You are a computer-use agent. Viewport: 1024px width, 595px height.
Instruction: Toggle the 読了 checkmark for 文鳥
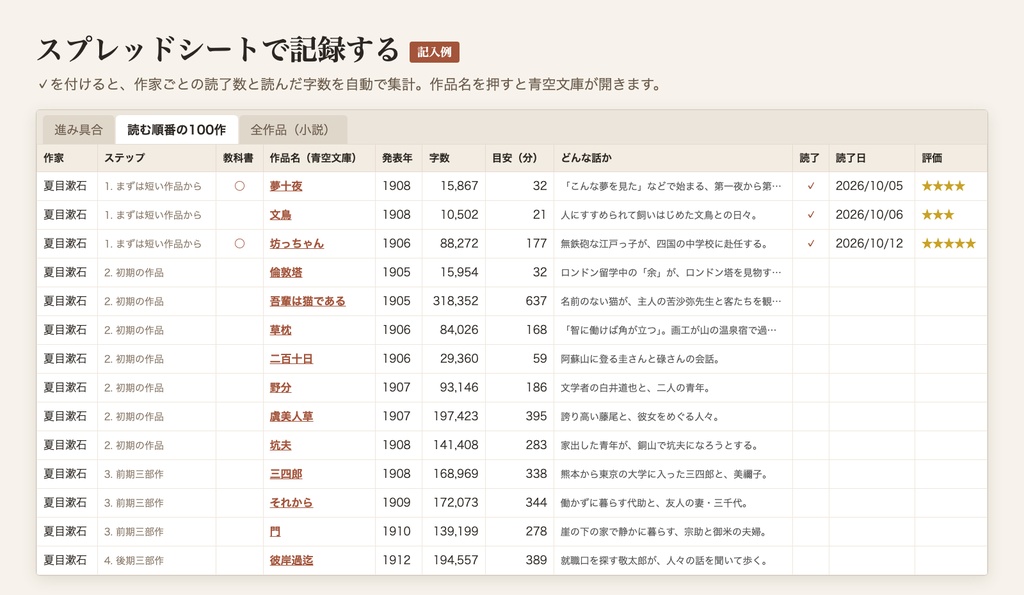click(810, 215)
